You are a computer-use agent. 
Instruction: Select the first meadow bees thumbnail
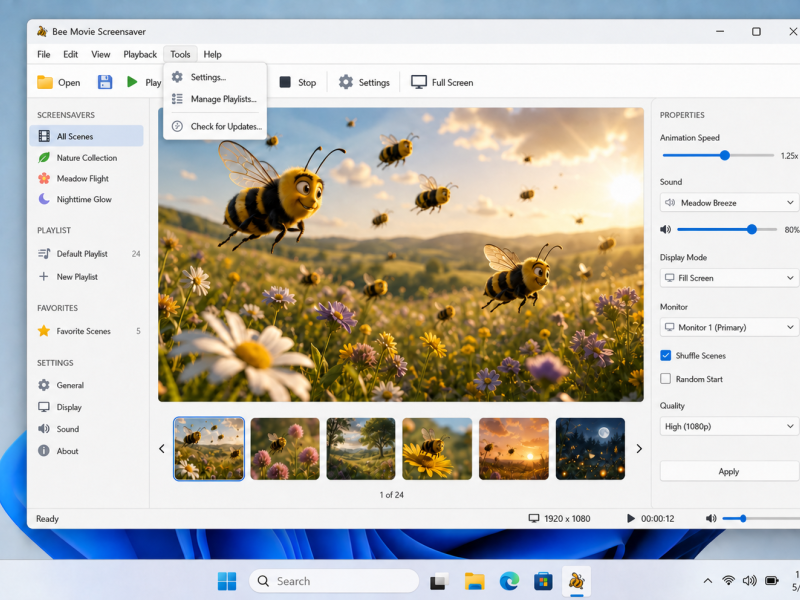(209, 449)
